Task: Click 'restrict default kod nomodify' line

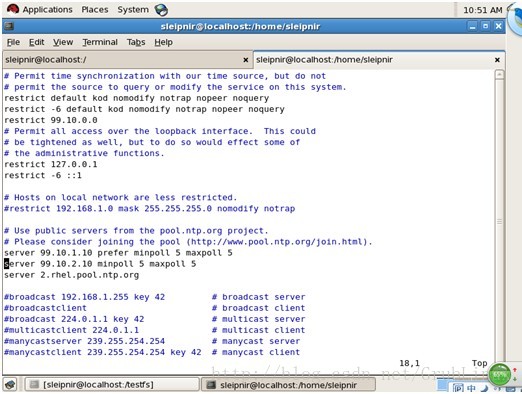Action: click(137, 98)
